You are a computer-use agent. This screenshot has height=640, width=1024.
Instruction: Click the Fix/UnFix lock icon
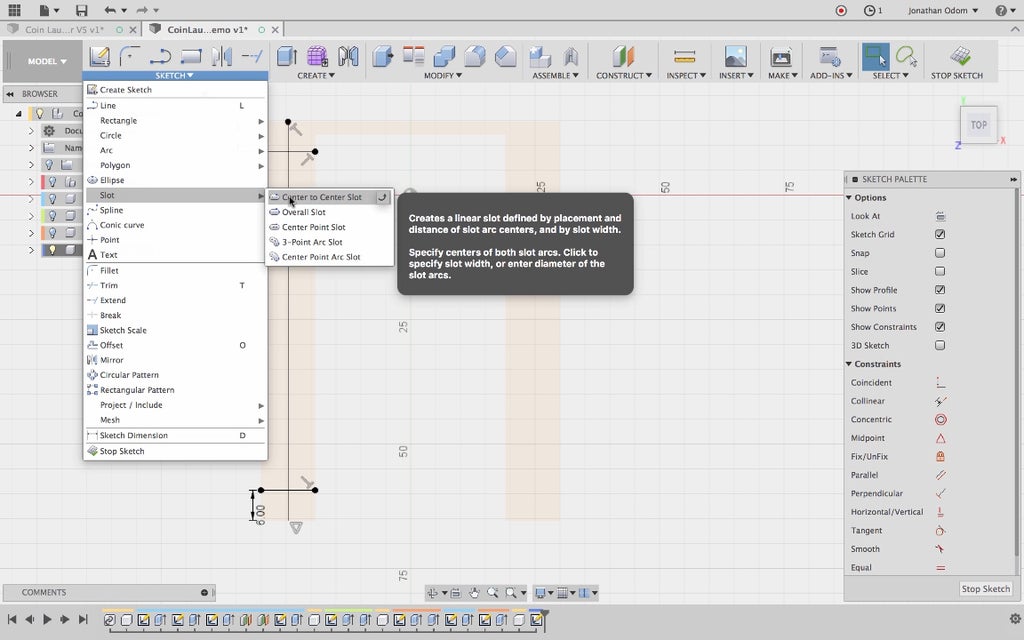[940, 457]
